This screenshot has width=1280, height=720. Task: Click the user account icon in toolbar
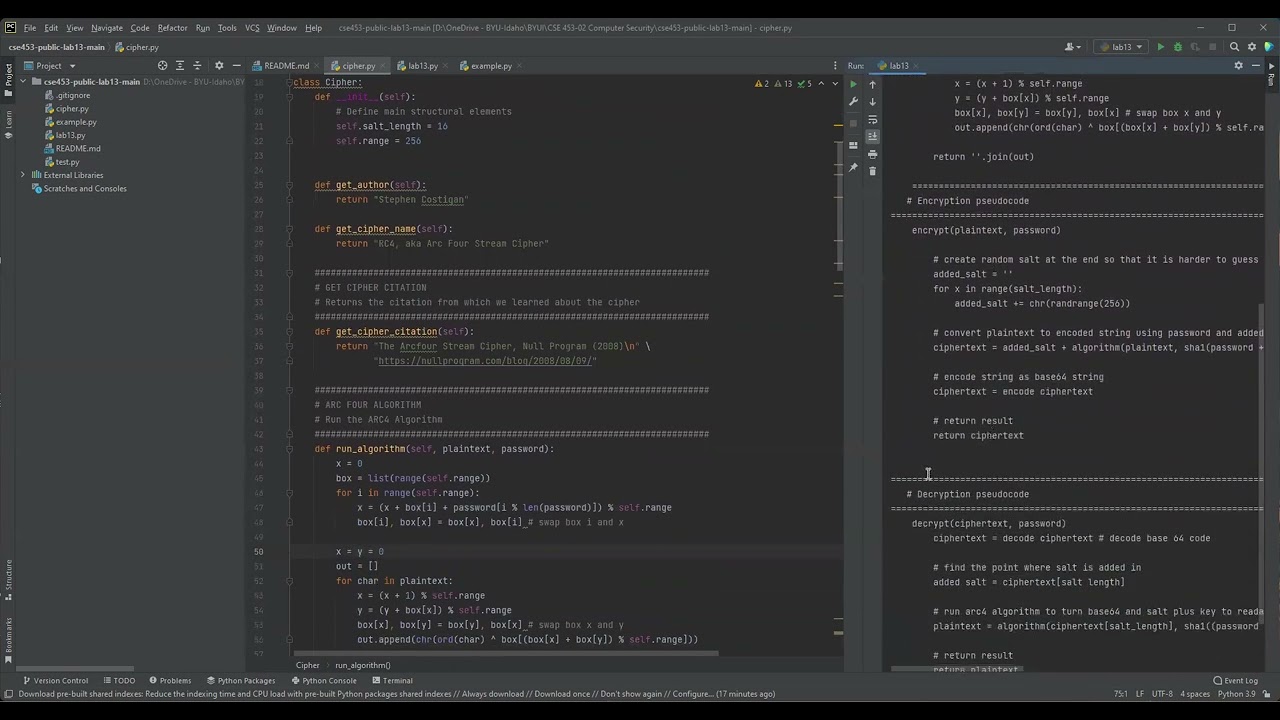pyautogui.click(x=1073, y=47)
